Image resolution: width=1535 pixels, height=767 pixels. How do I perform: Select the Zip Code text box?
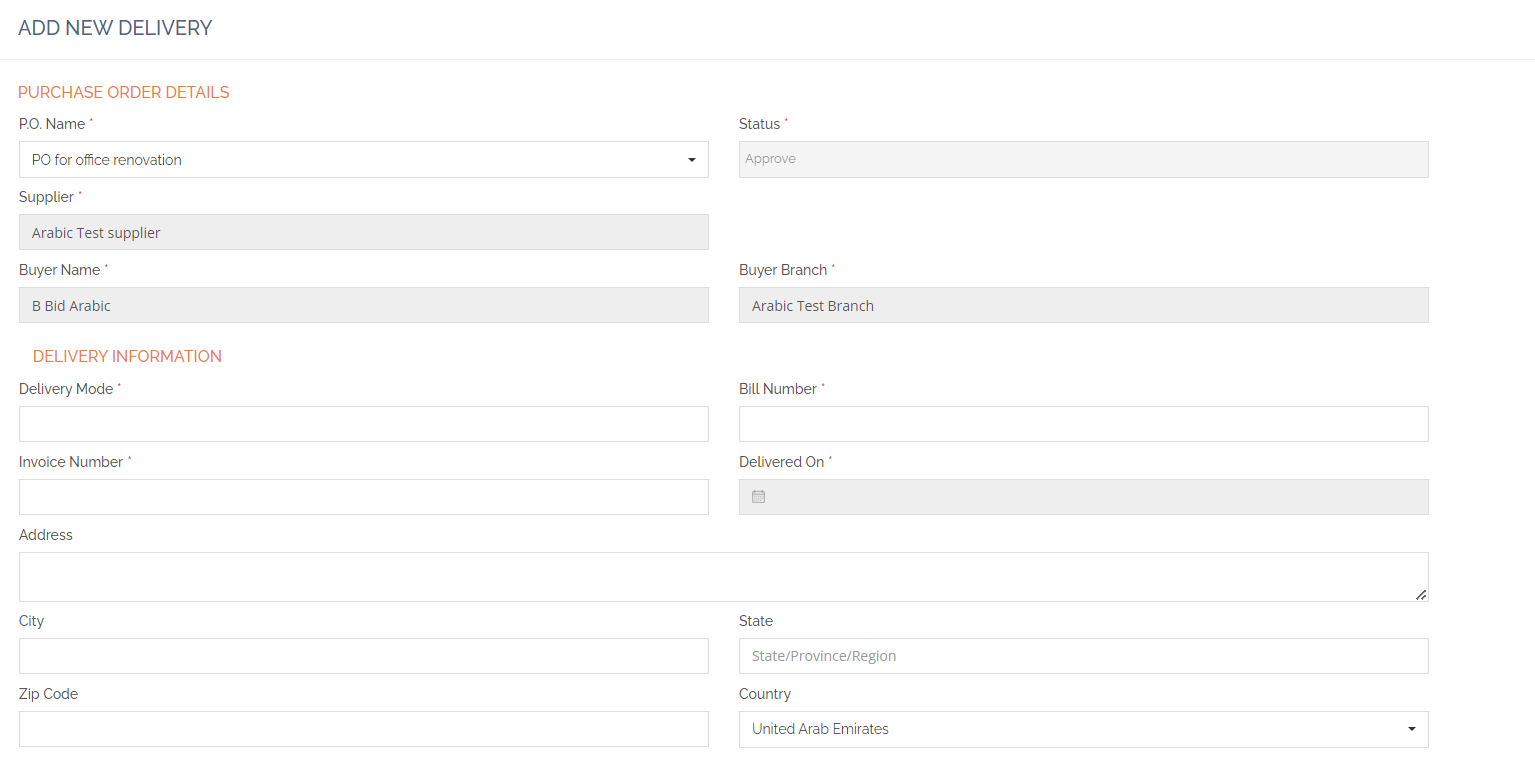[x=363, y=729]
